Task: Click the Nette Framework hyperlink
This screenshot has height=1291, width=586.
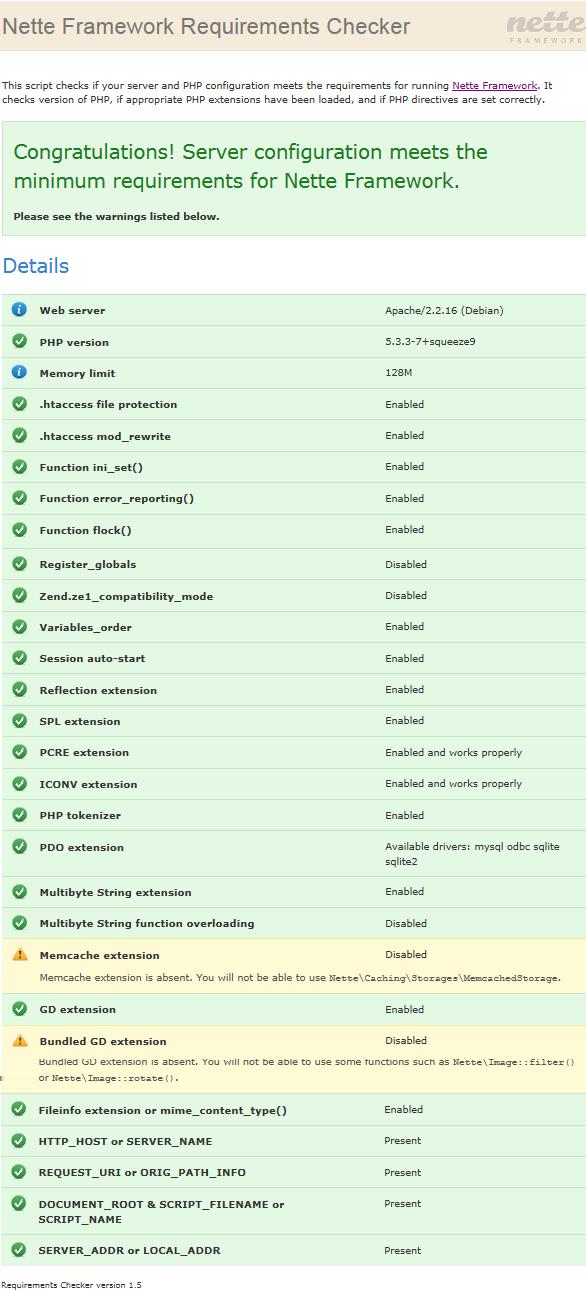Action: [x=494, y=86]
